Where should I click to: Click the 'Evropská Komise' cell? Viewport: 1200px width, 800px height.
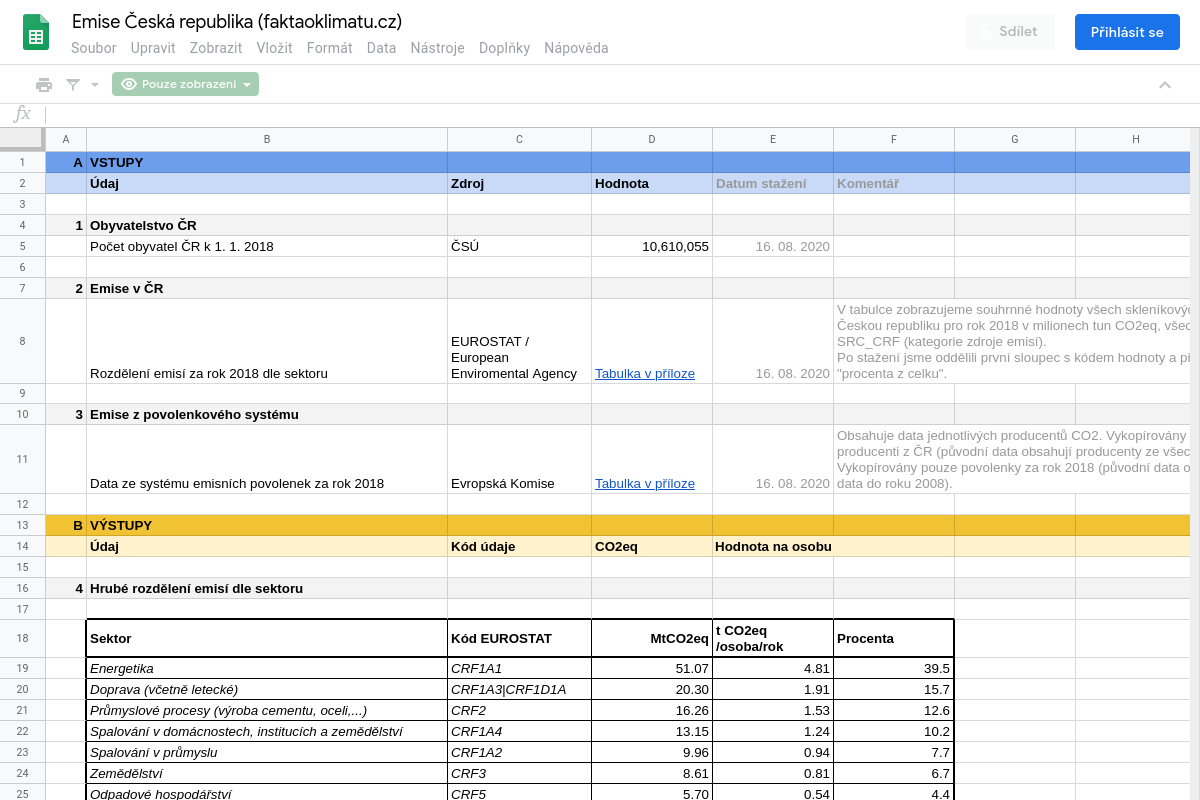point(519,459)
